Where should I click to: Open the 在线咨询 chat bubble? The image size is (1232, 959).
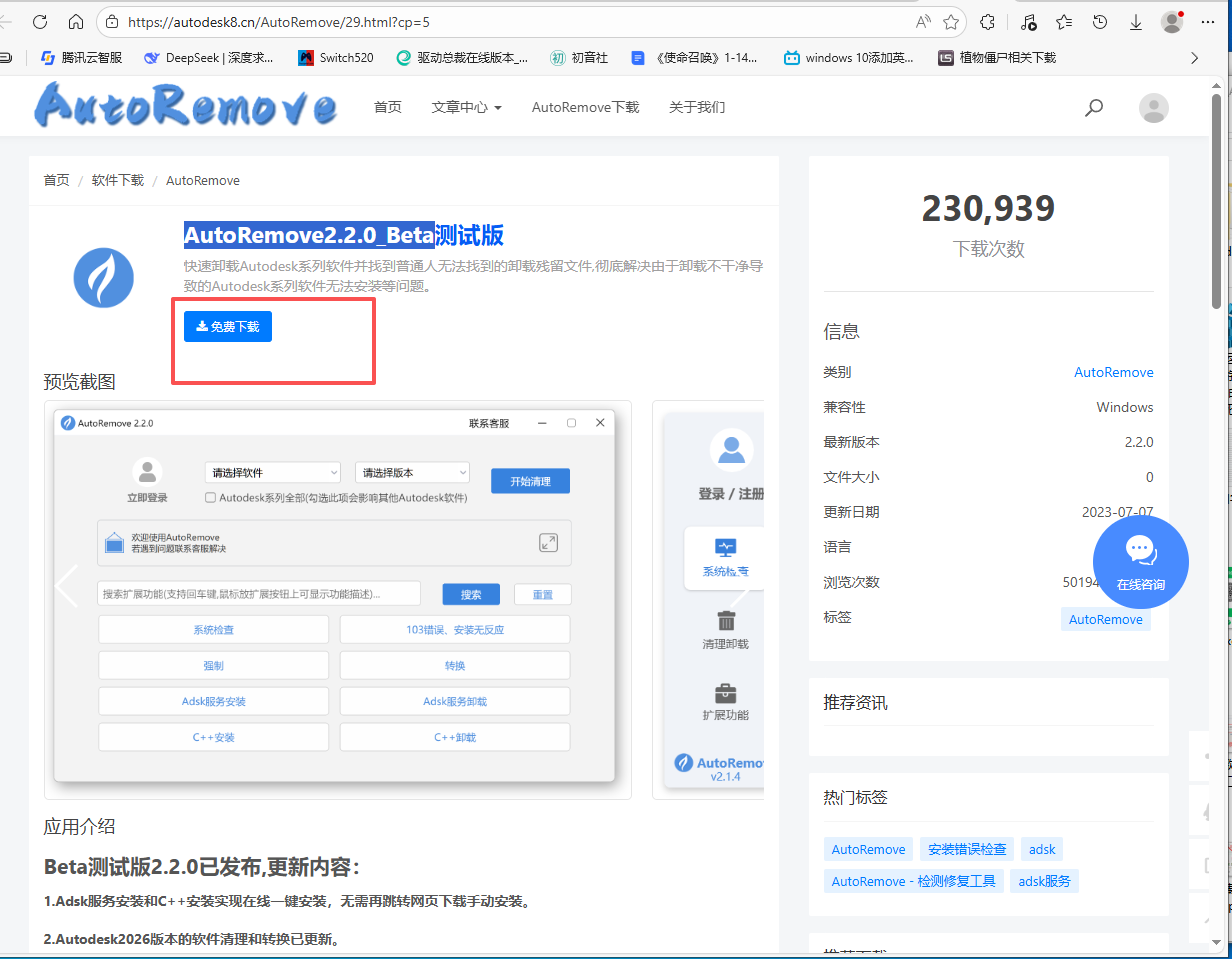(x=1140, y=562)
